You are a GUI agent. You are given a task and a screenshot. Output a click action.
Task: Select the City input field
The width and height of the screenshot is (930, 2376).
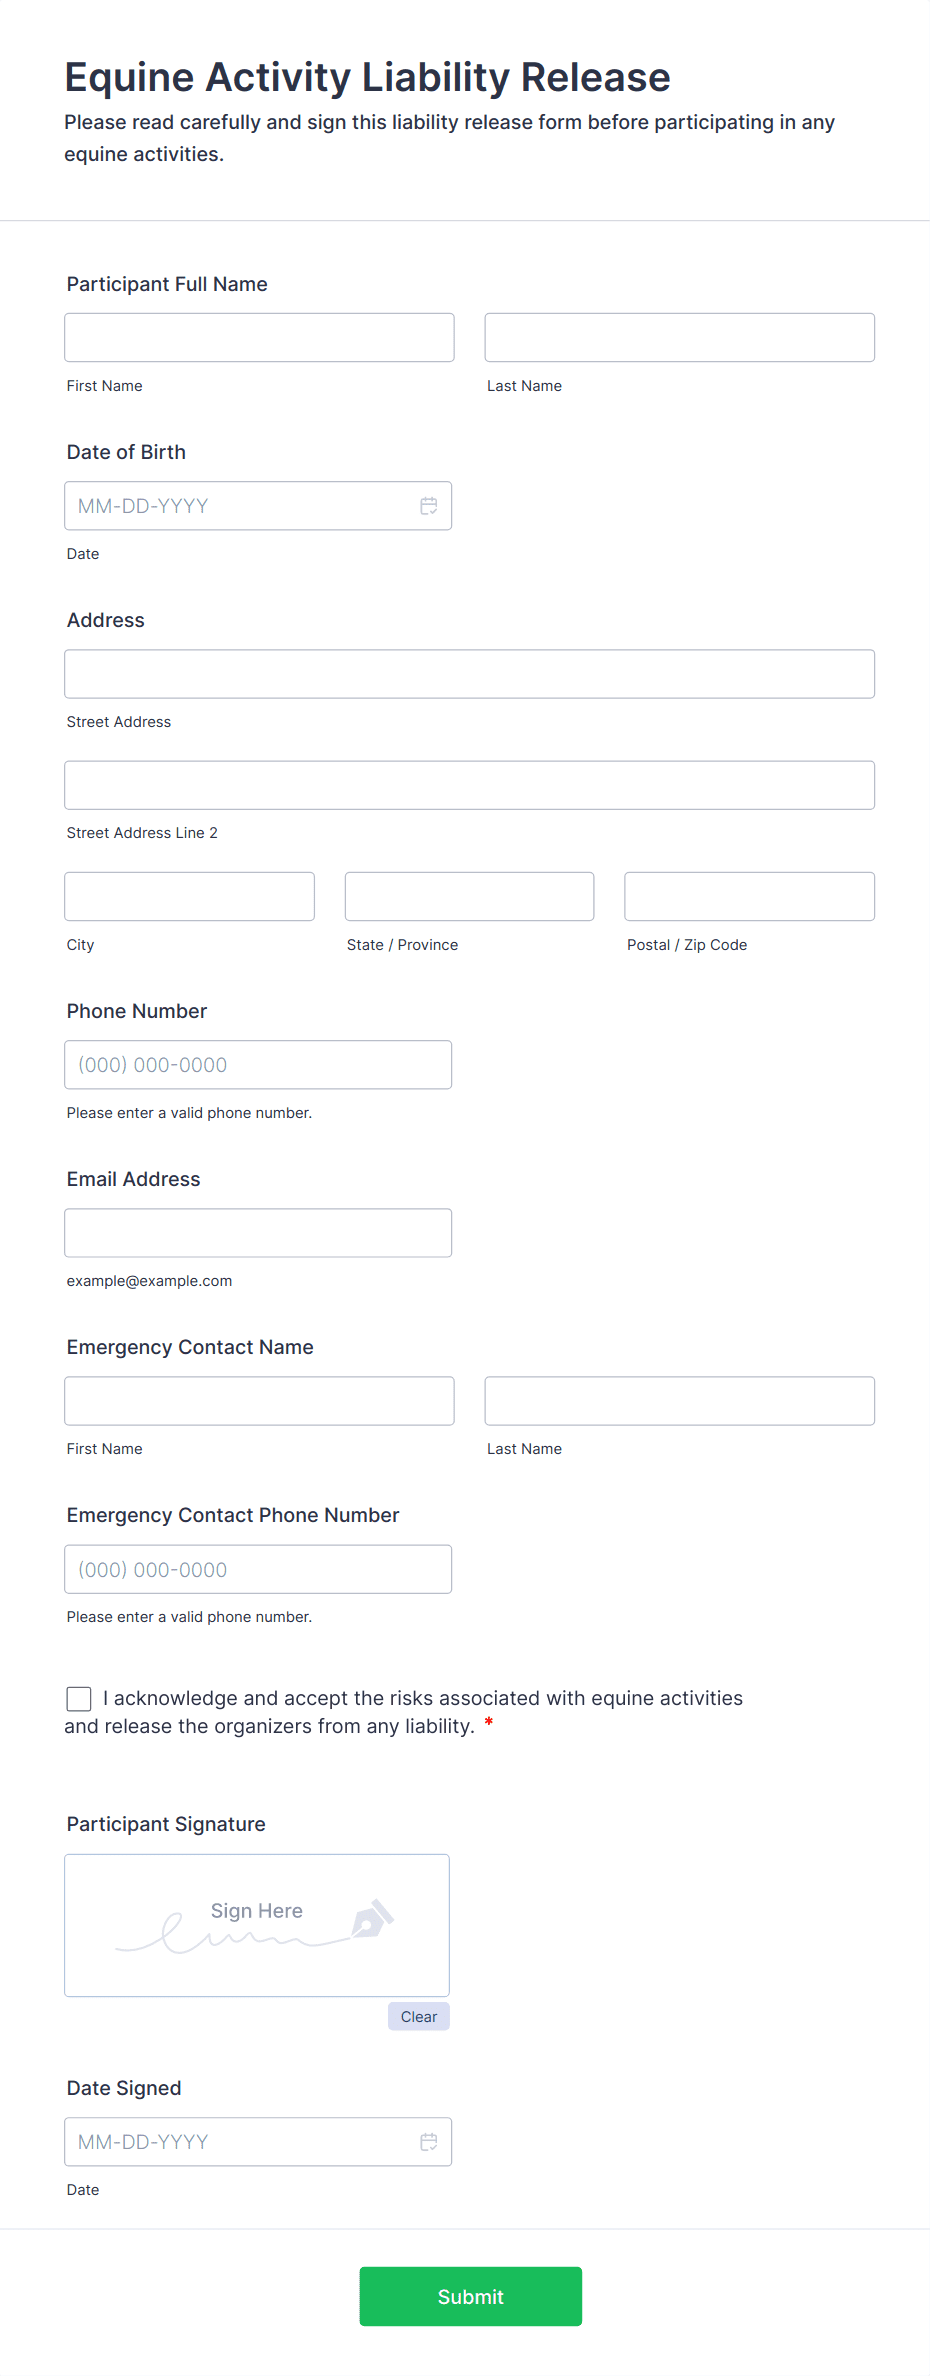click(x=189, y=896)
